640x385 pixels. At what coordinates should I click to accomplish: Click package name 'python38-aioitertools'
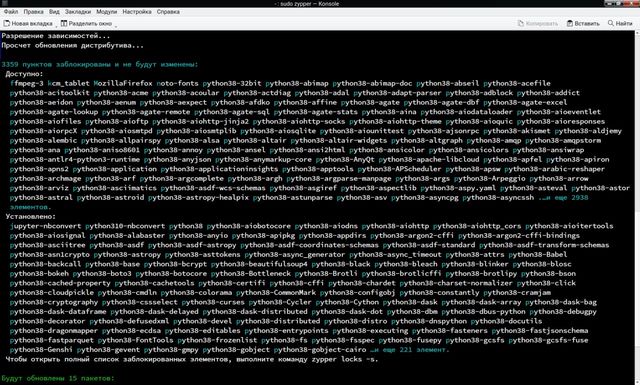[569, 226]
